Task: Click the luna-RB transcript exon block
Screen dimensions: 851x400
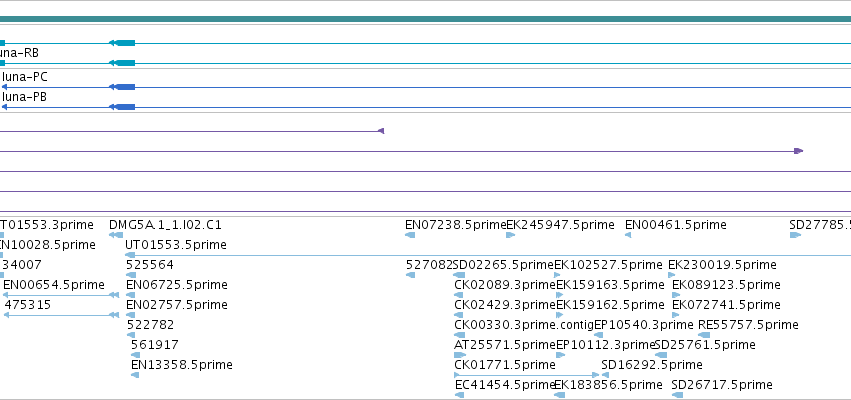Action: (122, 64)
